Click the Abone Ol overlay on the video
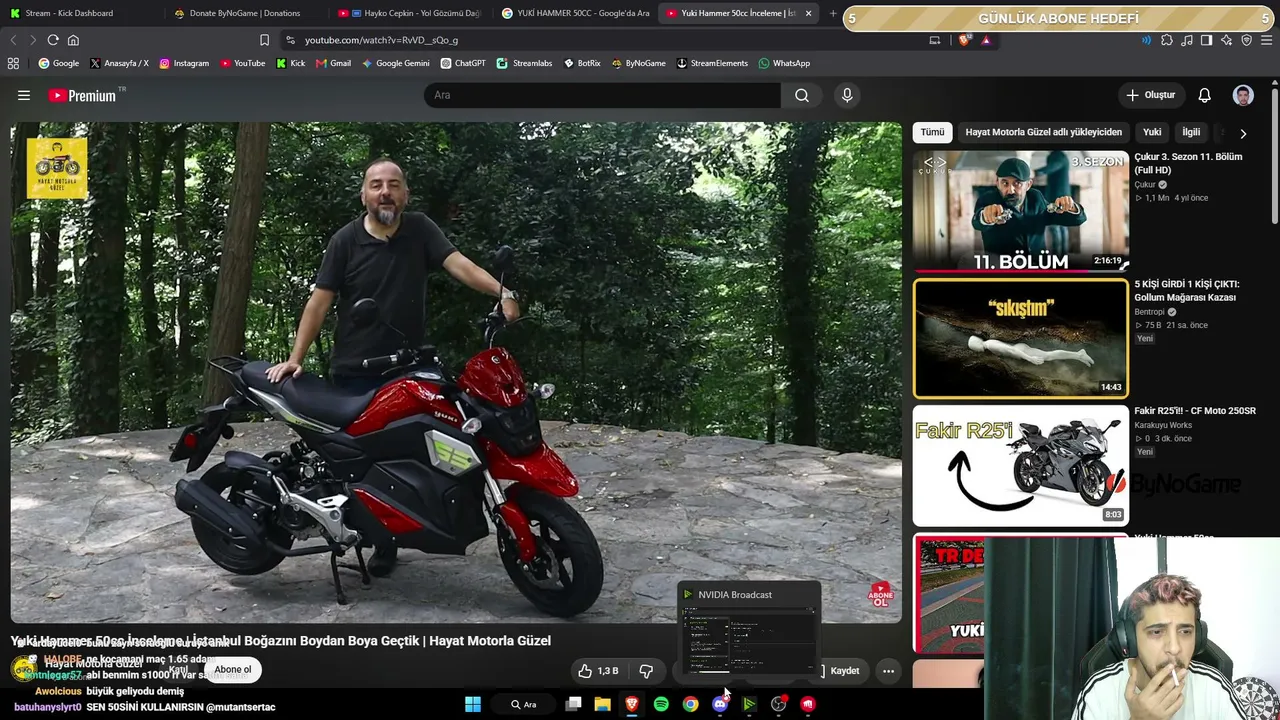 pyautogui.click(x=880, y=596)
